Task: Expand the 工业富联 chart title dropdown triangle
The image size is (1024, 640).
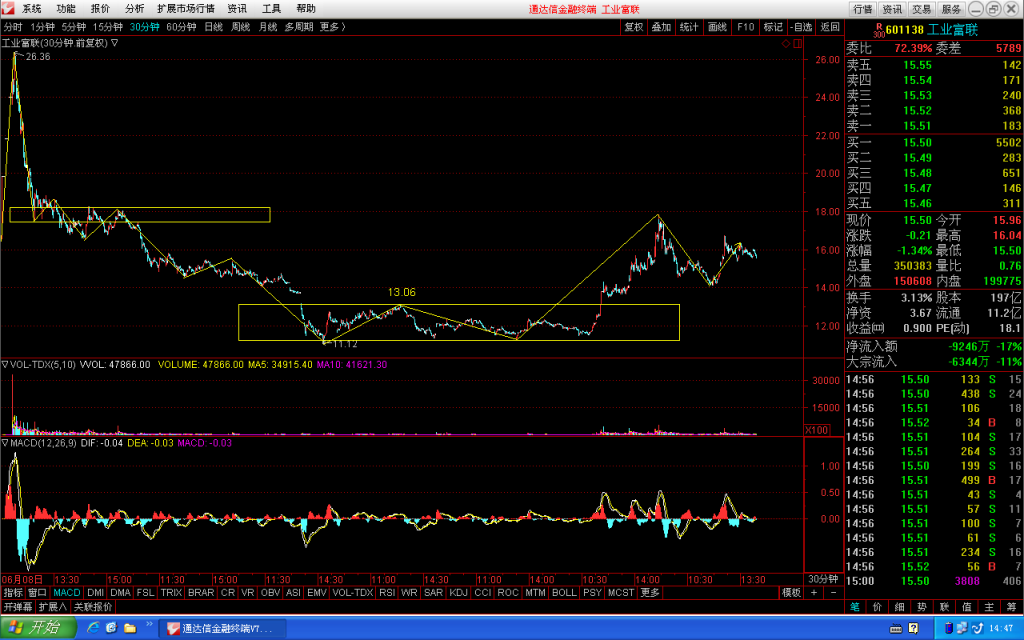Action: pos(114,43)
